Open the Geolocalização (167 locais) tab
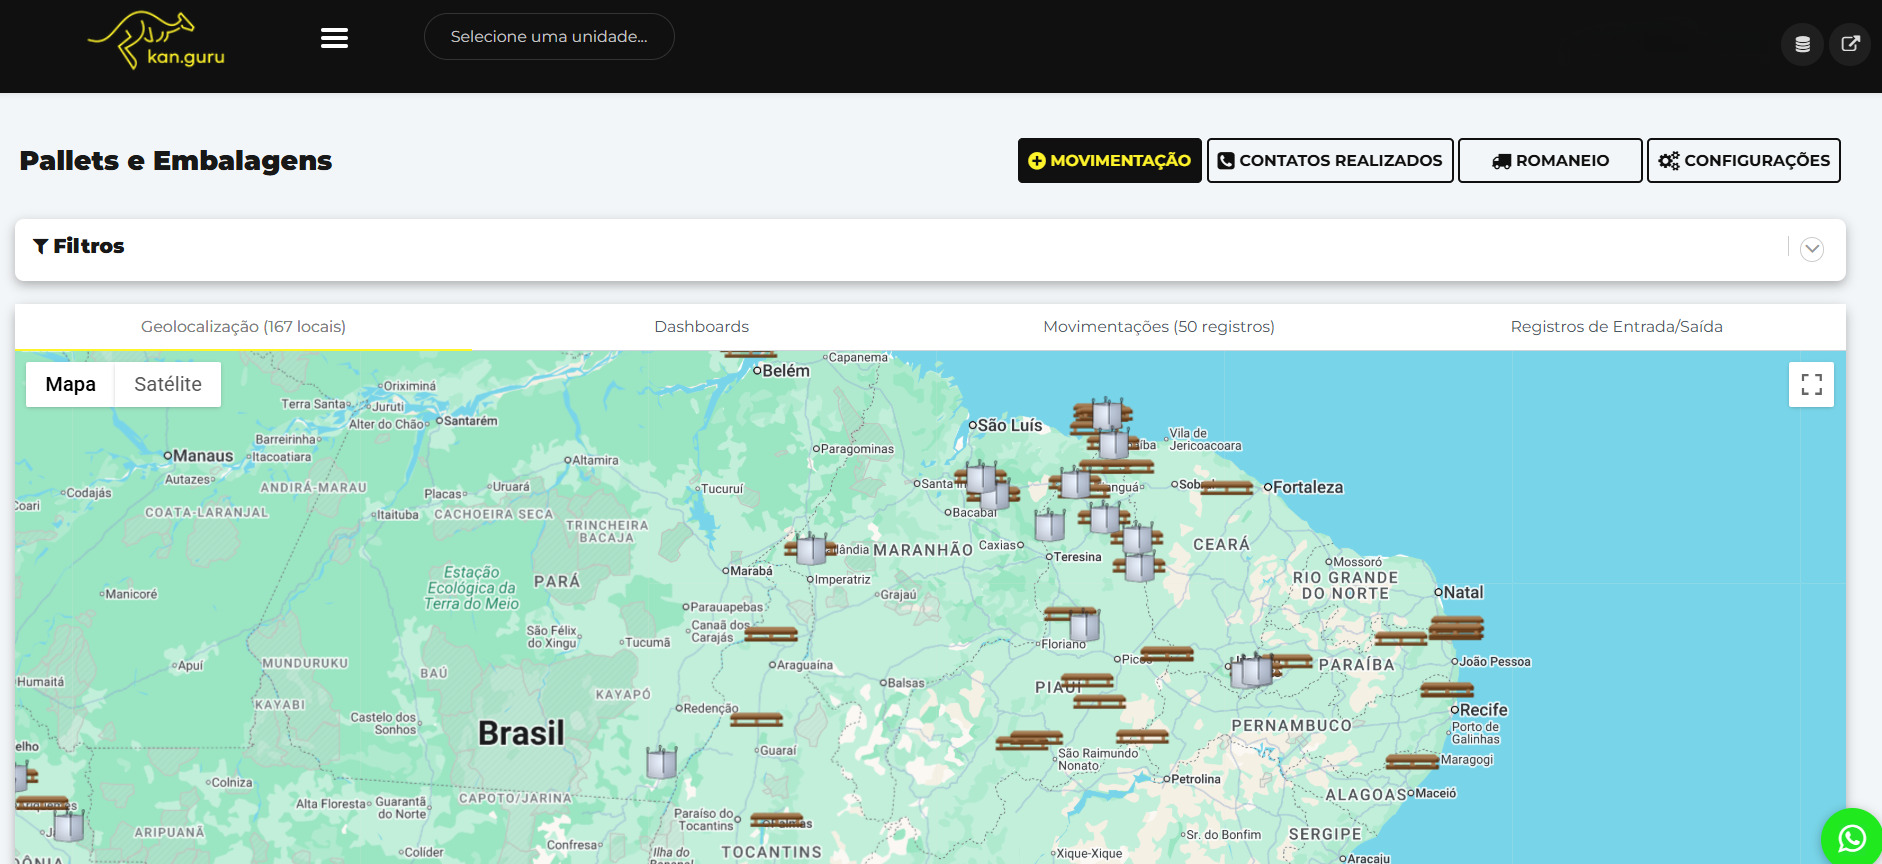 pos(243,327)
